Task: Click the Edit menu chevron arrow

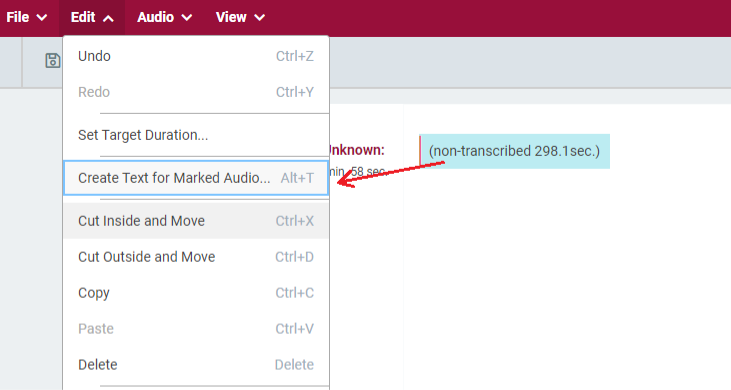Action: click(x=108, y=18)
